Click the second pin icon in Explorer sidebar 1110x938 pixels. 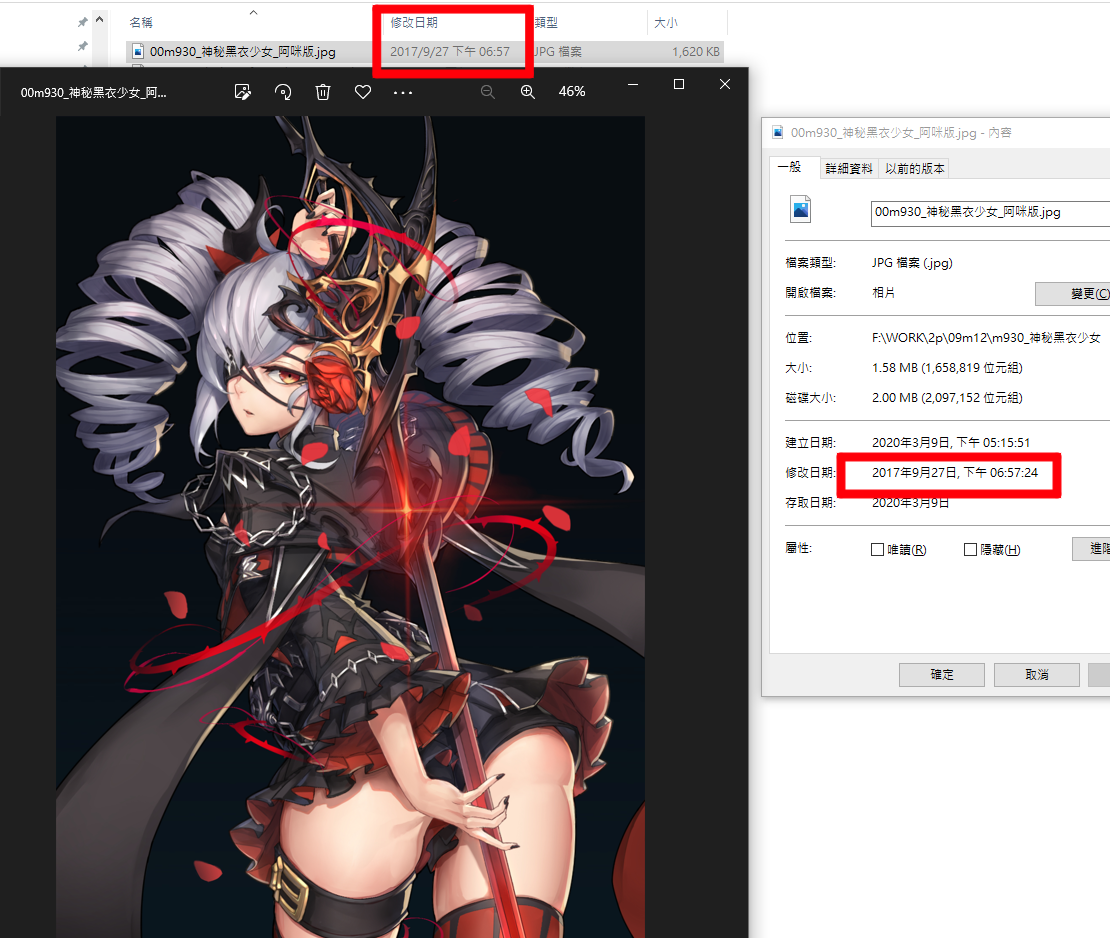click(x=83, y=47)
